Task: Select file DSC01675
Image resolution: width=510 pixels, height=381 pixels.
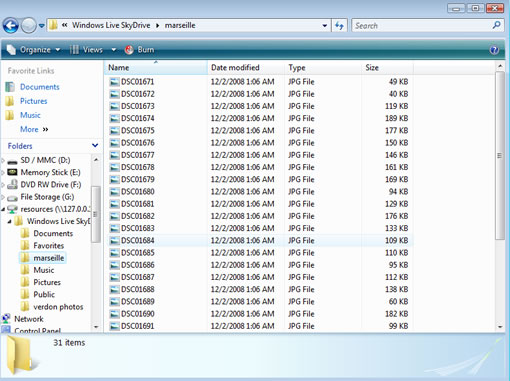Action: tap(137, 131)
